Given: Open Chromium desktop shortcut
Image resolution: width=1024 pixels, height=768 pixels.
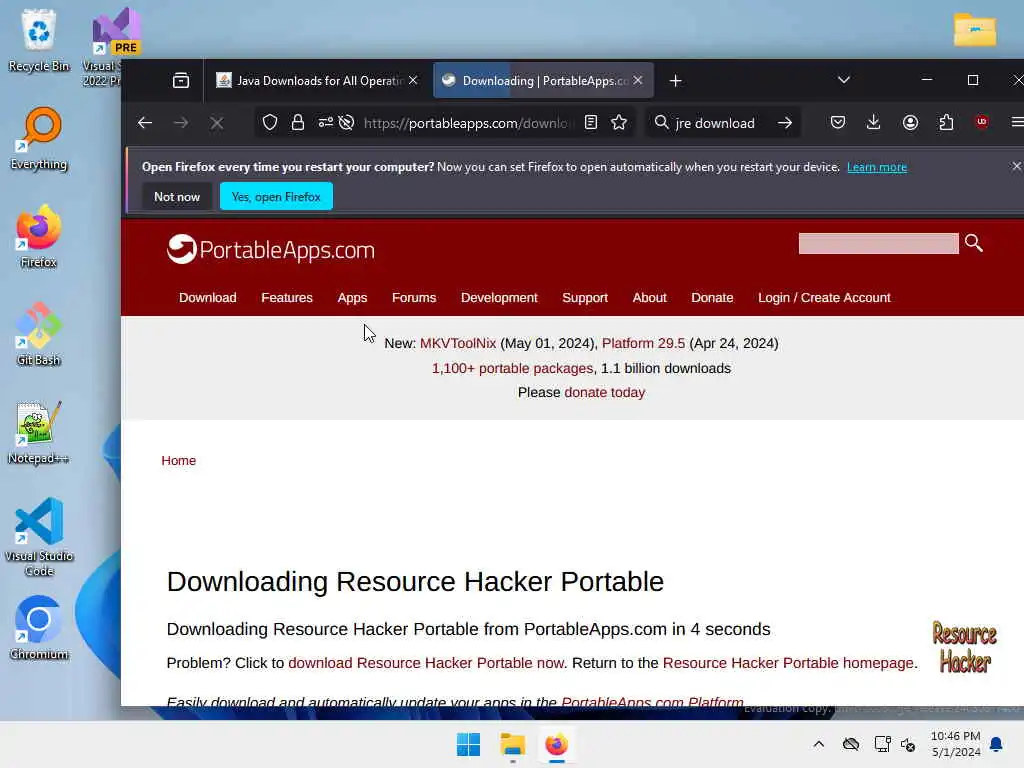Looking at the screenshot, I should pos(39,628).
